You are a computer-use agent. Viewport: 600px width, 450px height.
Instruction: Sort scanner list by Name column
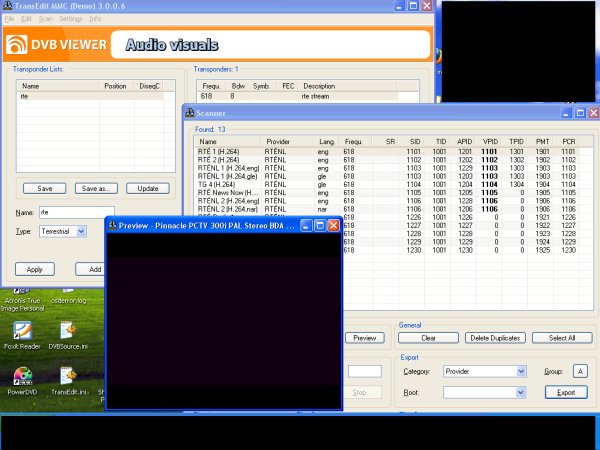click(x=227, y=142)
